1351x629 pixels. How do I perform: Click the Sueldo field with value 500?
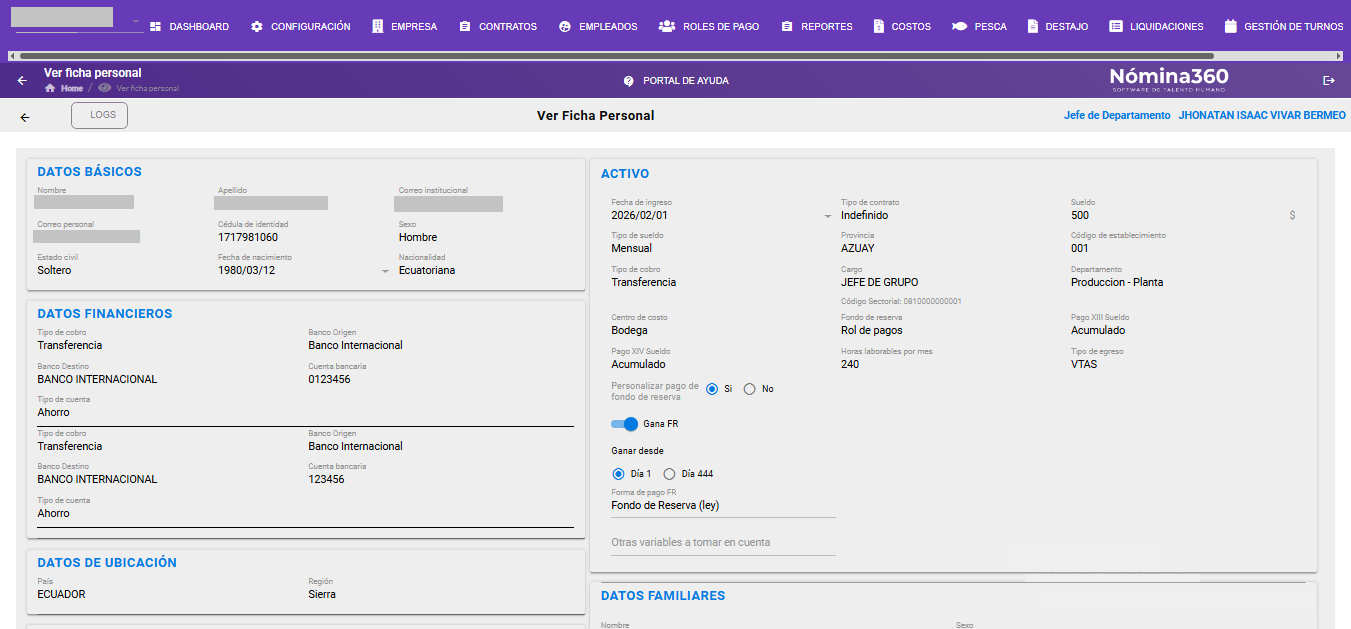(1080, 215)
